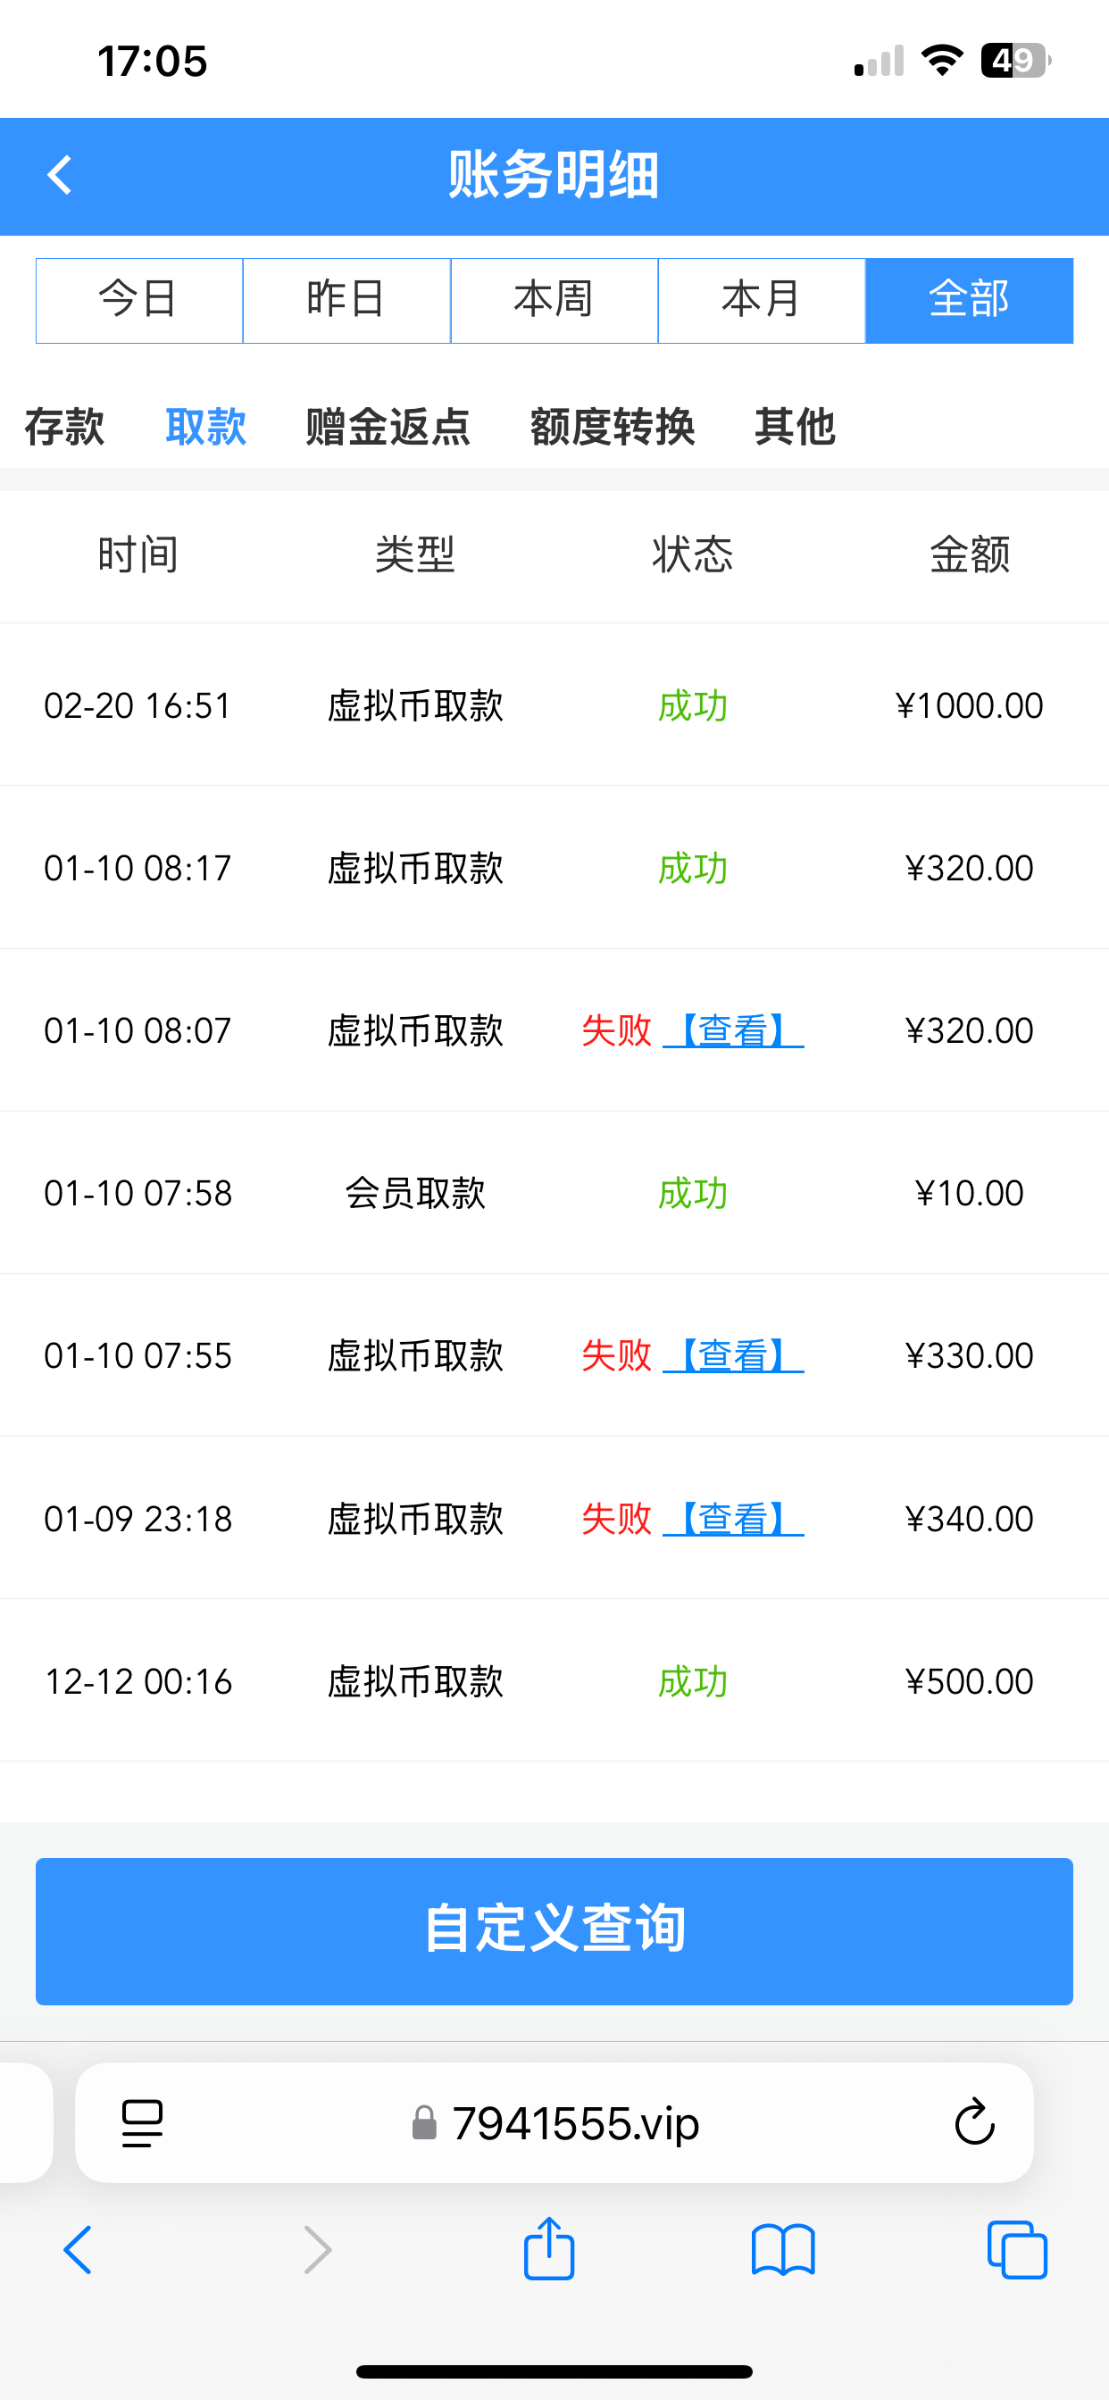1109x2400 pixels.
Task: Open the 赠金返点 category tab
Action: point(387,427)
